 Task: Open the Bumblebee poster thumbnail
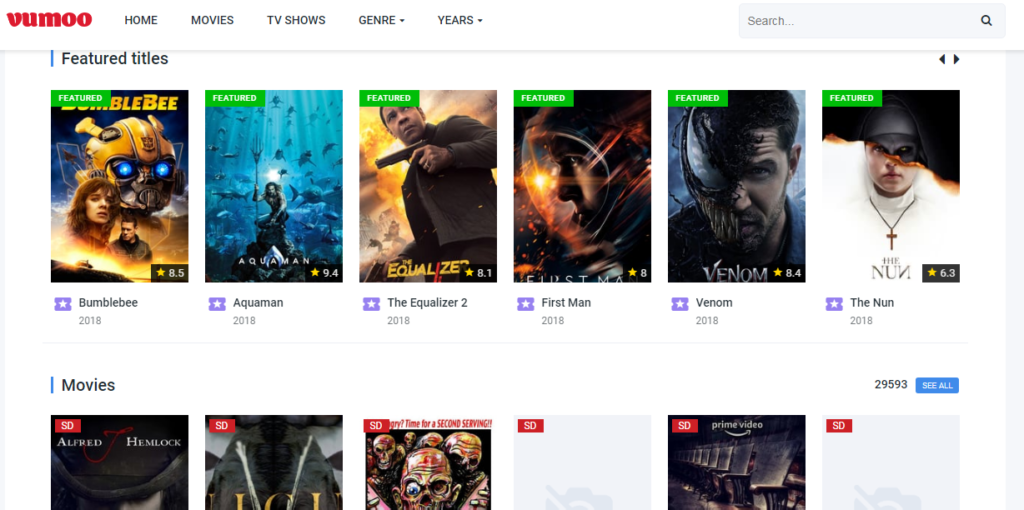[120, 186]
